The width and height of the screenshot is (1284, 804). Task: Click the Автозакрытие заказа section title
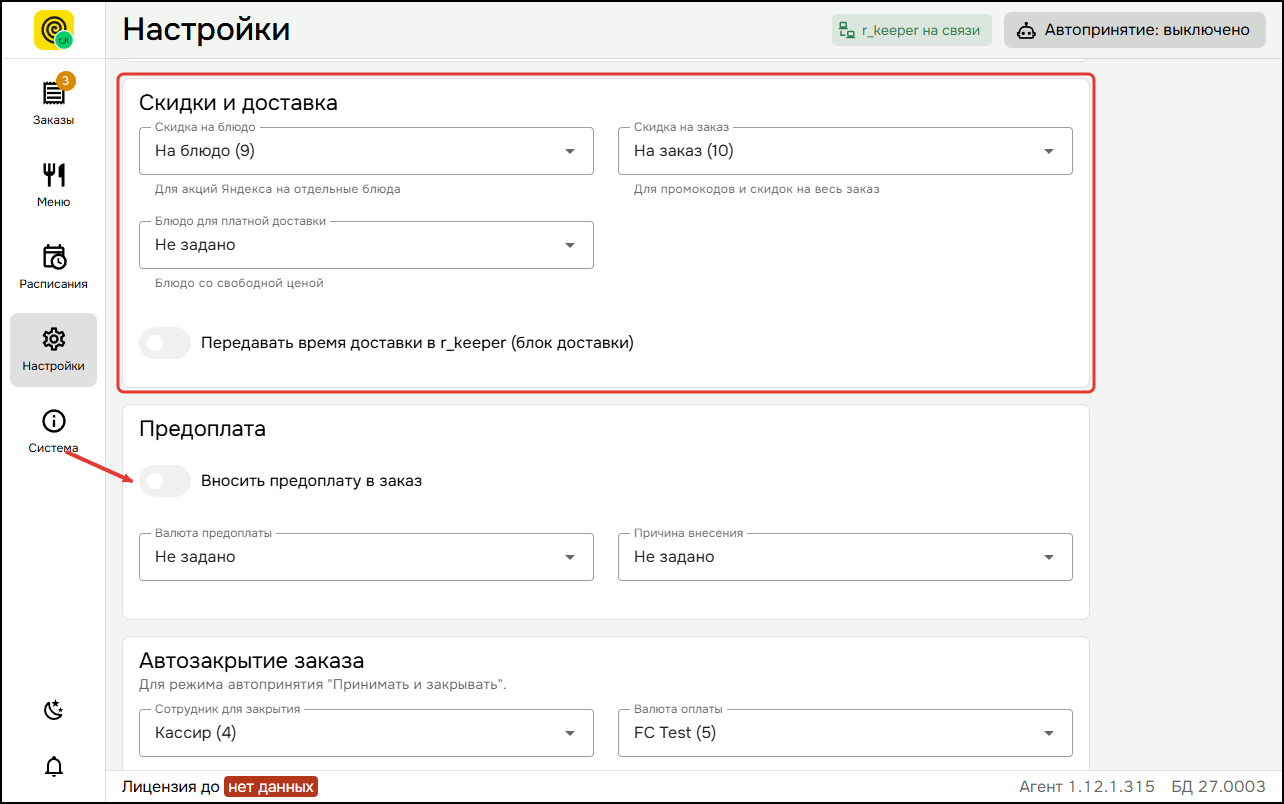coord(252,661)
